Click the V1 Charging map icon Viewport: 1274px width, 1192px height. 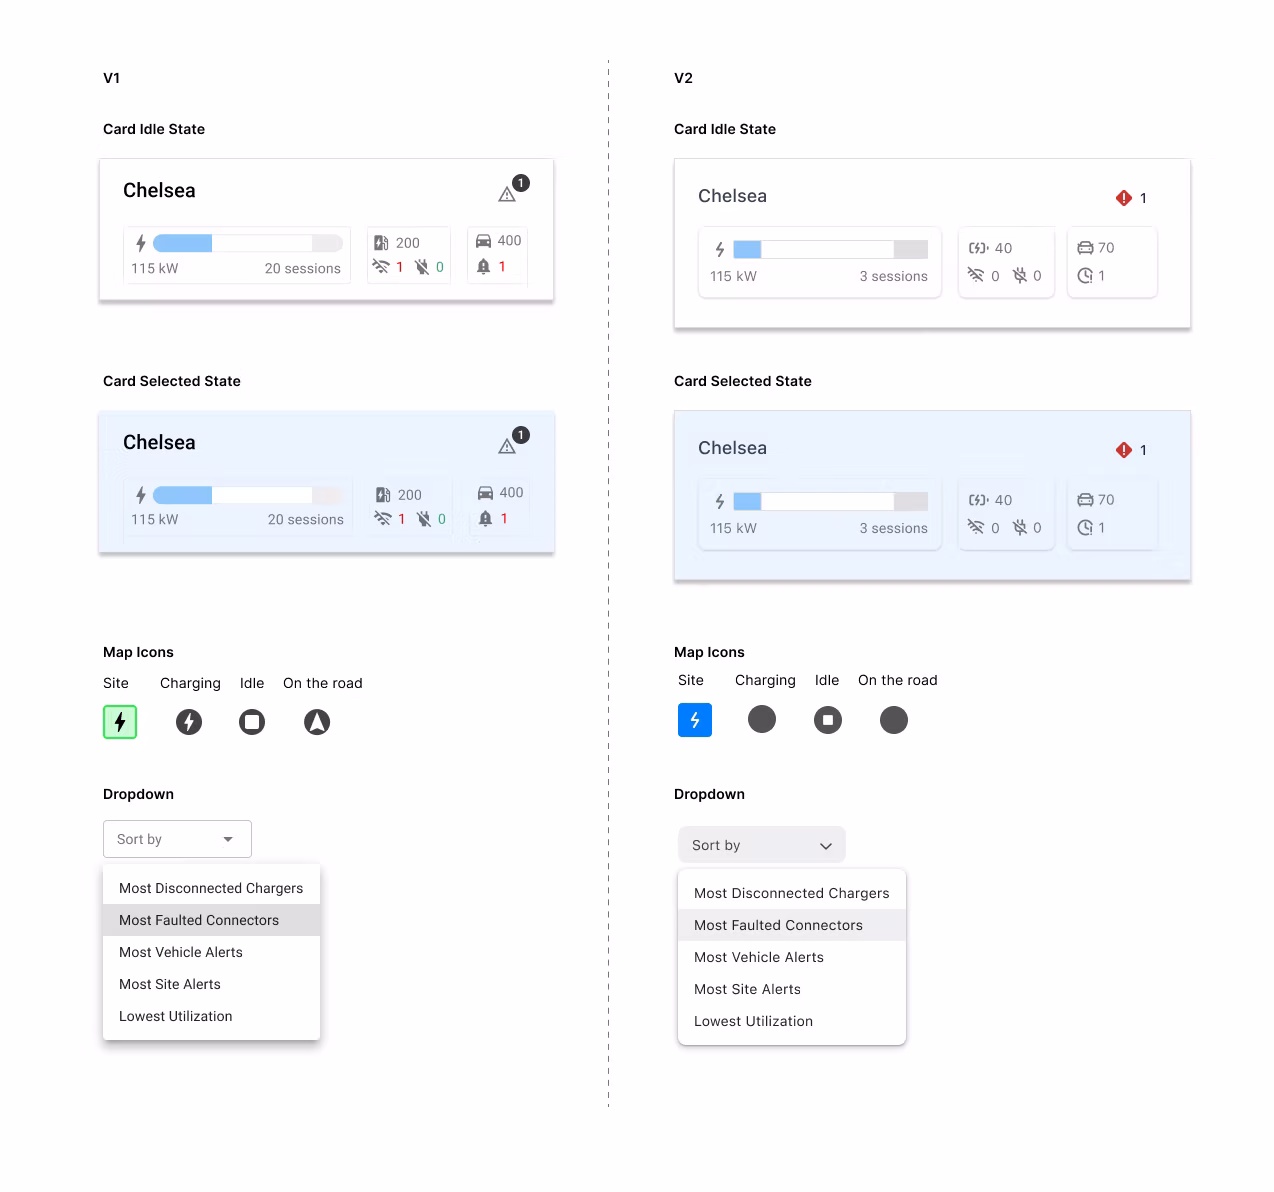click(189, 722)
